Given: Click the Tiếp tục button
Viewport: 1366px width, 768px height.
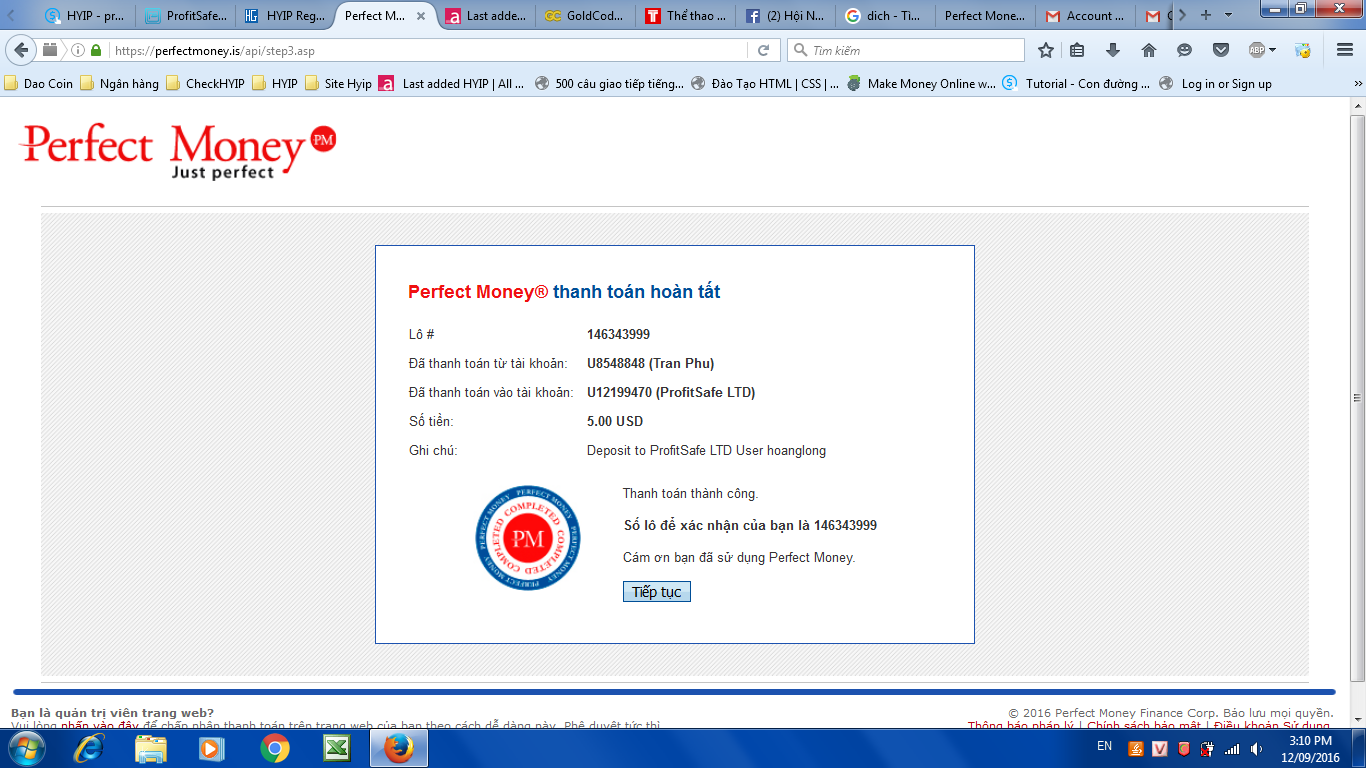Looking at the screenshot, I should point(656,592).
